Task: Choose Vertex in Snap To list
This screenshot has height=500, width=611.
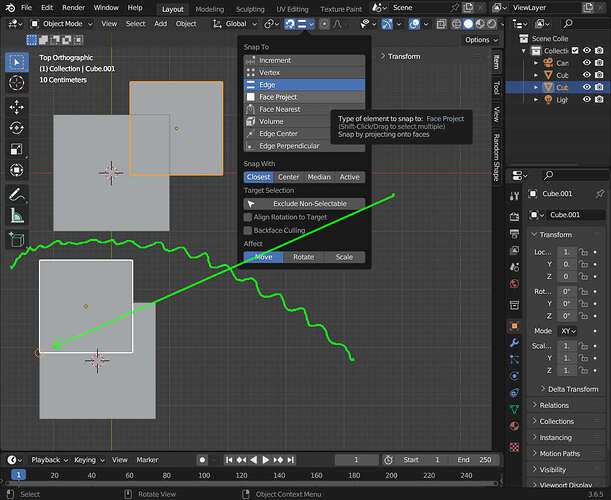Action: (x=304, y=72)
